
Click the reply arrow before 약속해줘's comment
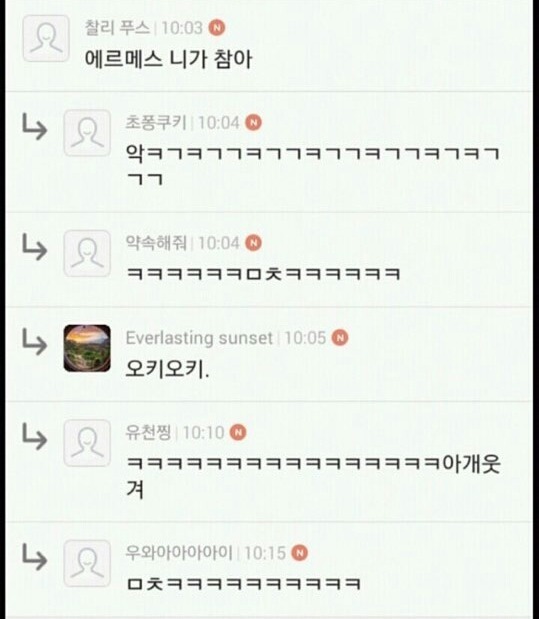pos(34,247)
